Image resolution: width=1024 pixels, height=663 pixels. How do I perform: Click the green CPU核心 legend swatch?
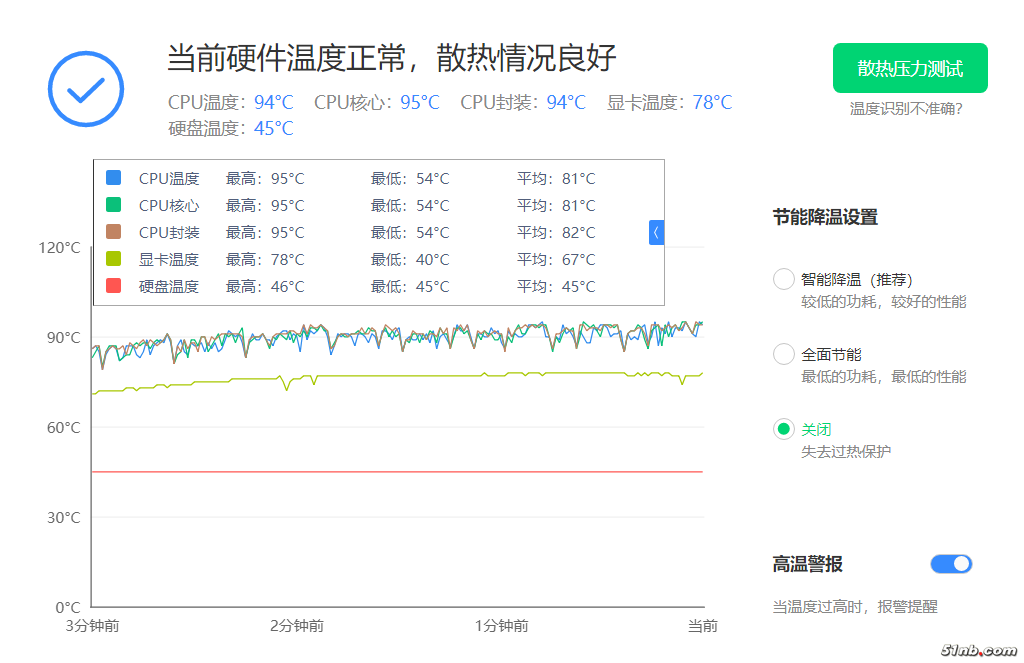pos(113,205)
